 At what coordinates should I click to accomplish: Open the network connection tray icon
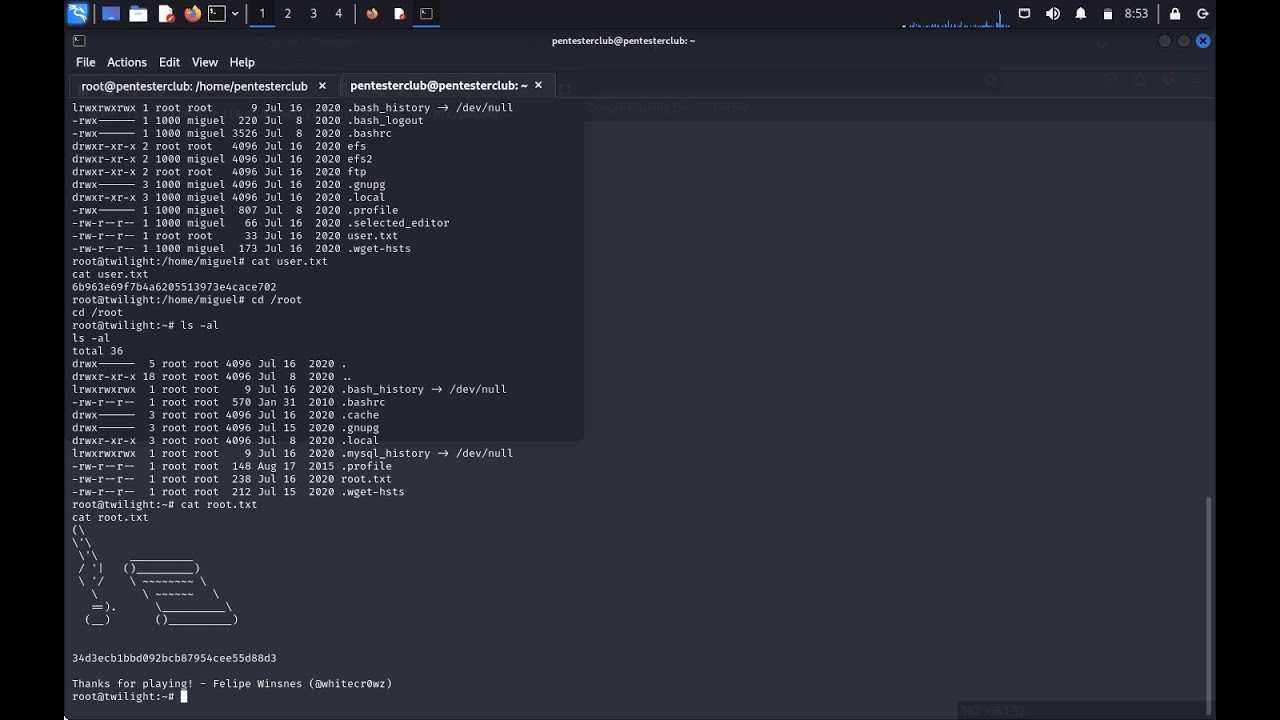click(1024, 14)
